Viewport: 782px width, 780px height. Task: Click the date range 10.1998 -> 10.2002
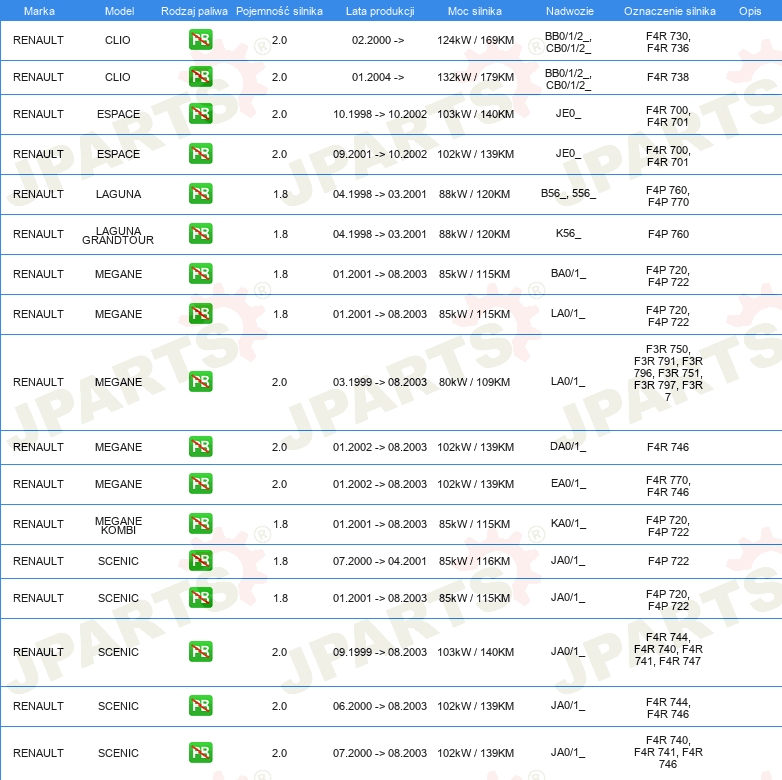click(x=380, y=114)
